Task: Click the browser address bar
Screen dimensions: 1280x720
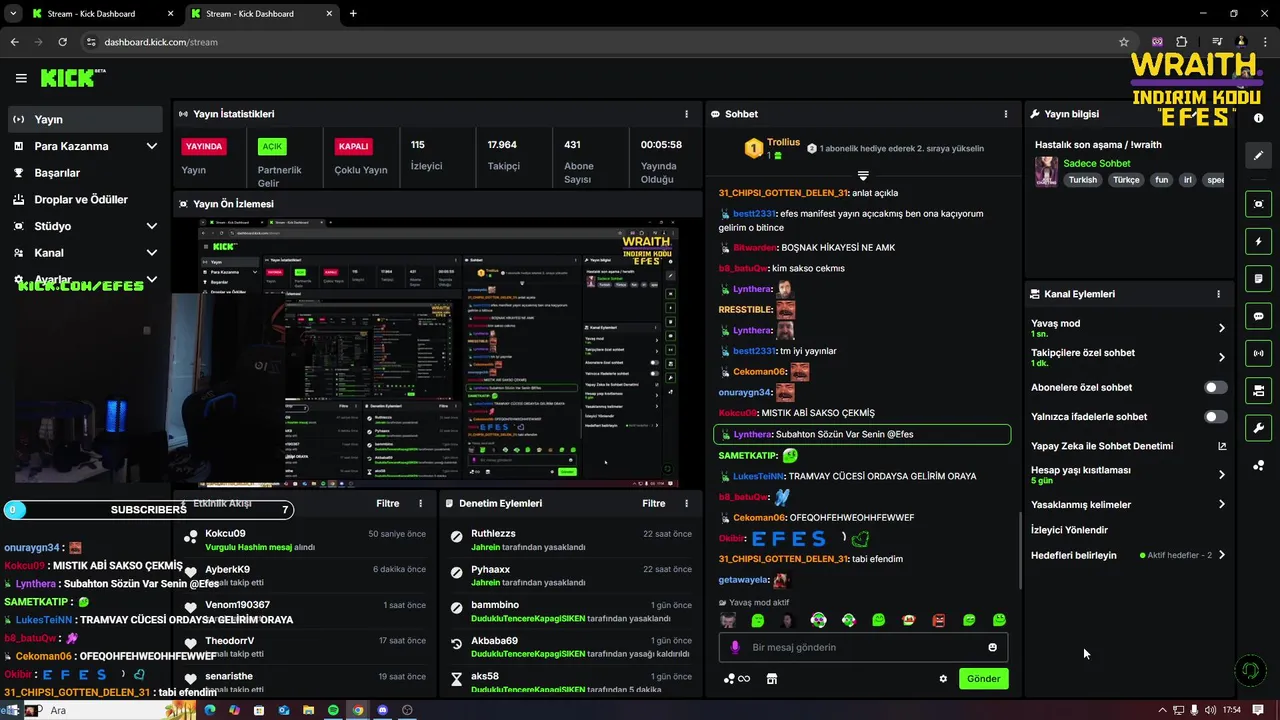Action: 600,42
